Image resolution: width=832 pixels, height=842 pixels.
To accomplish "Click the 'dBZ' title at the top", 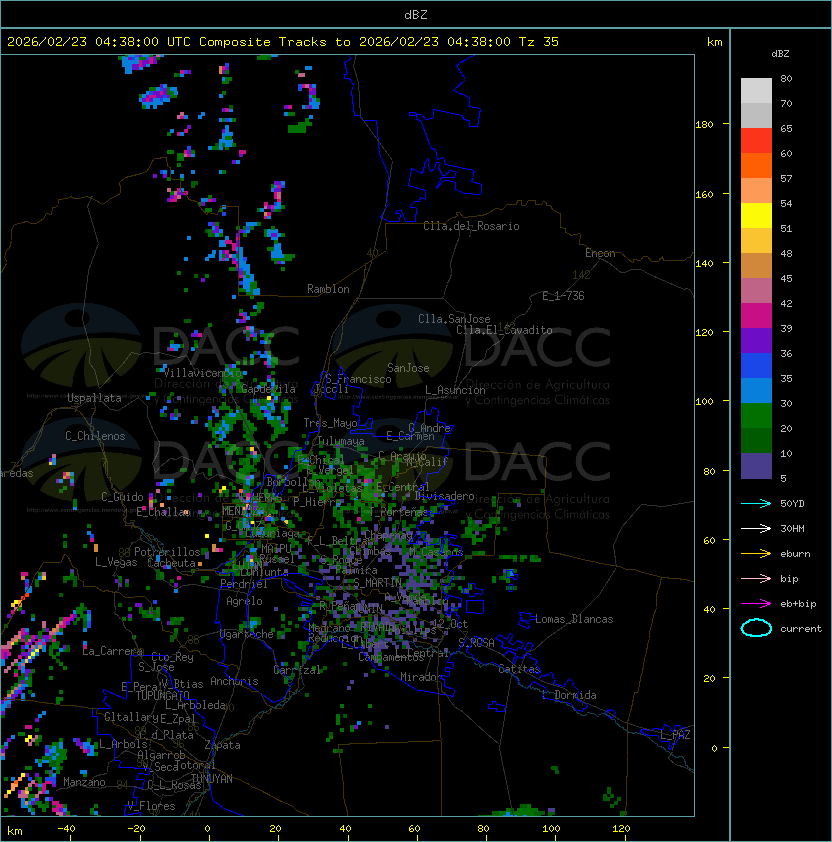I will [416, 15].
